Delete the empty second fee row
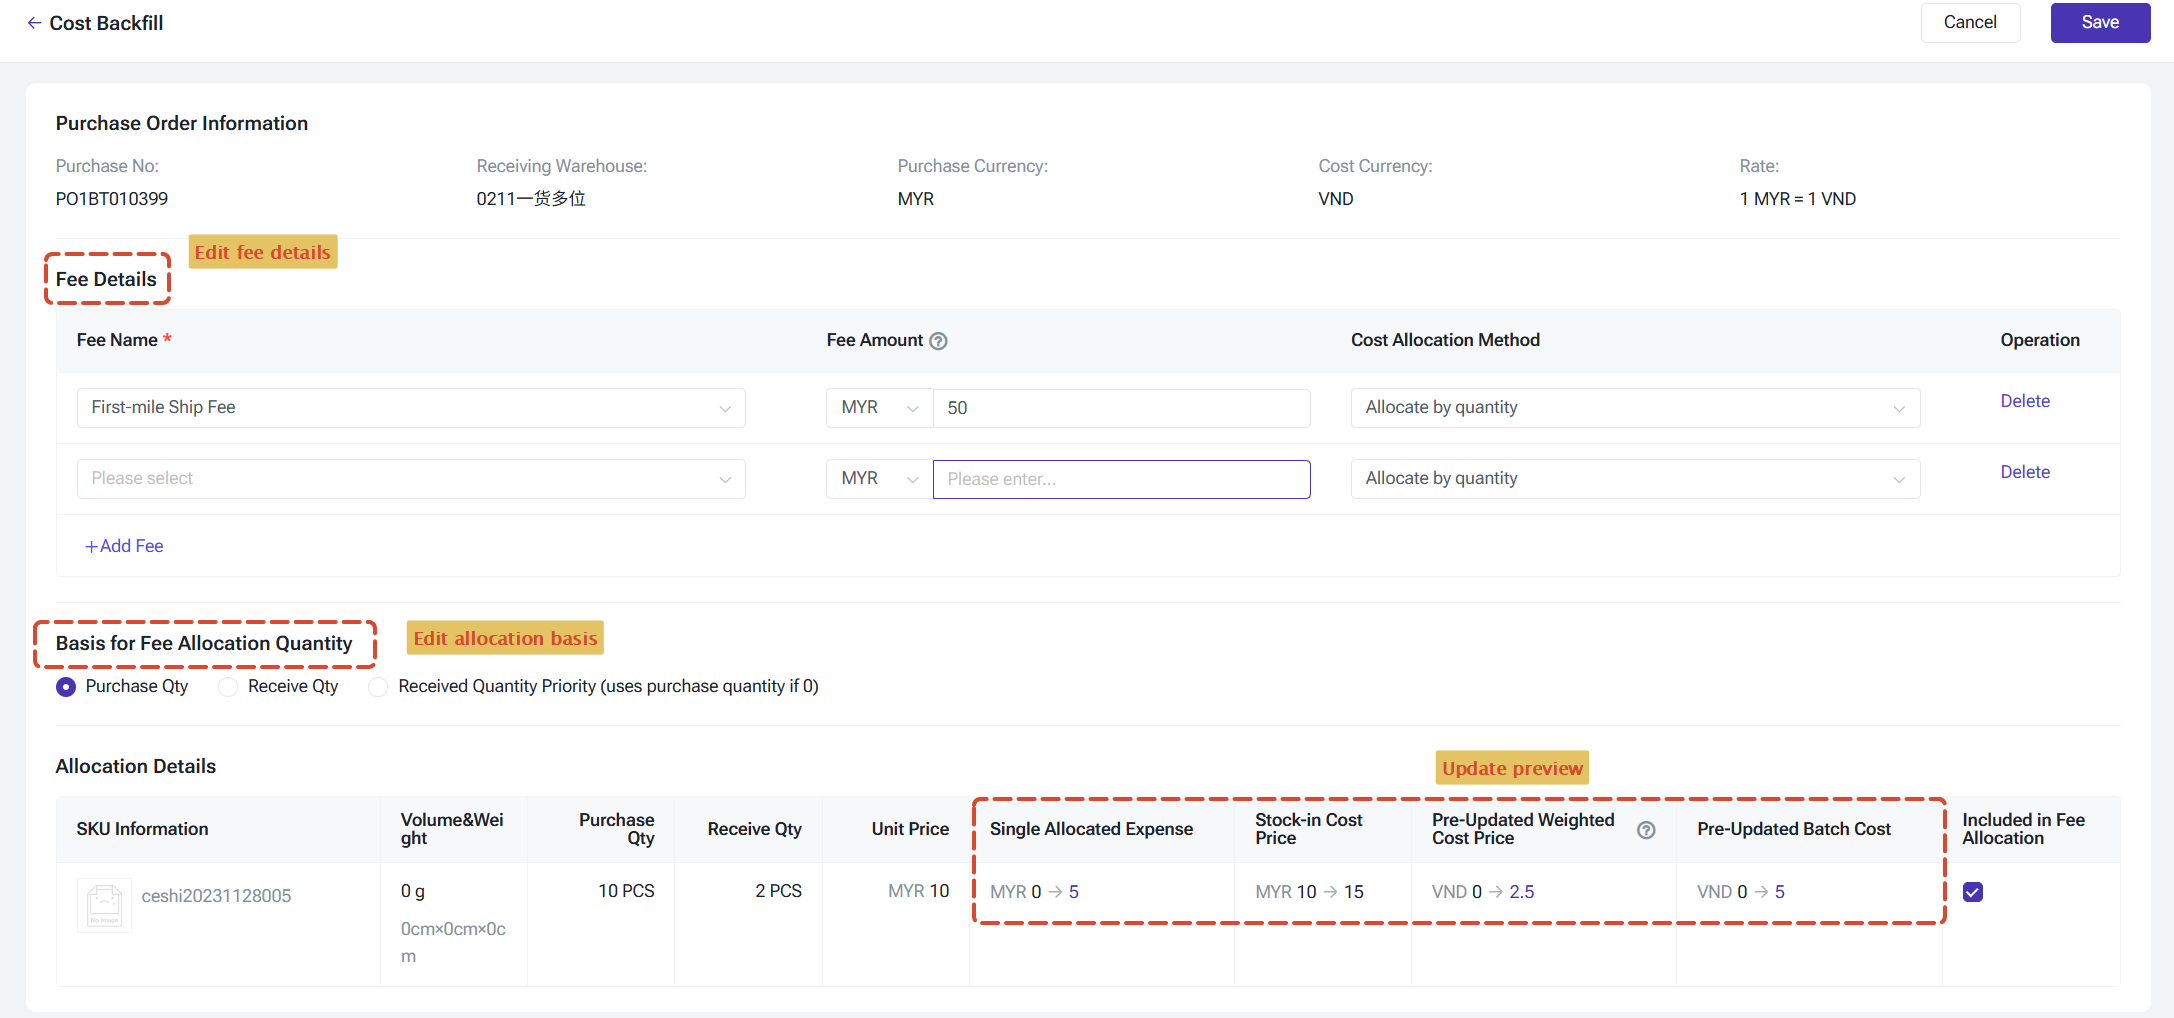This screenshot has width=2174, height=1018. pyautogui.click(x=2025, y=472)
